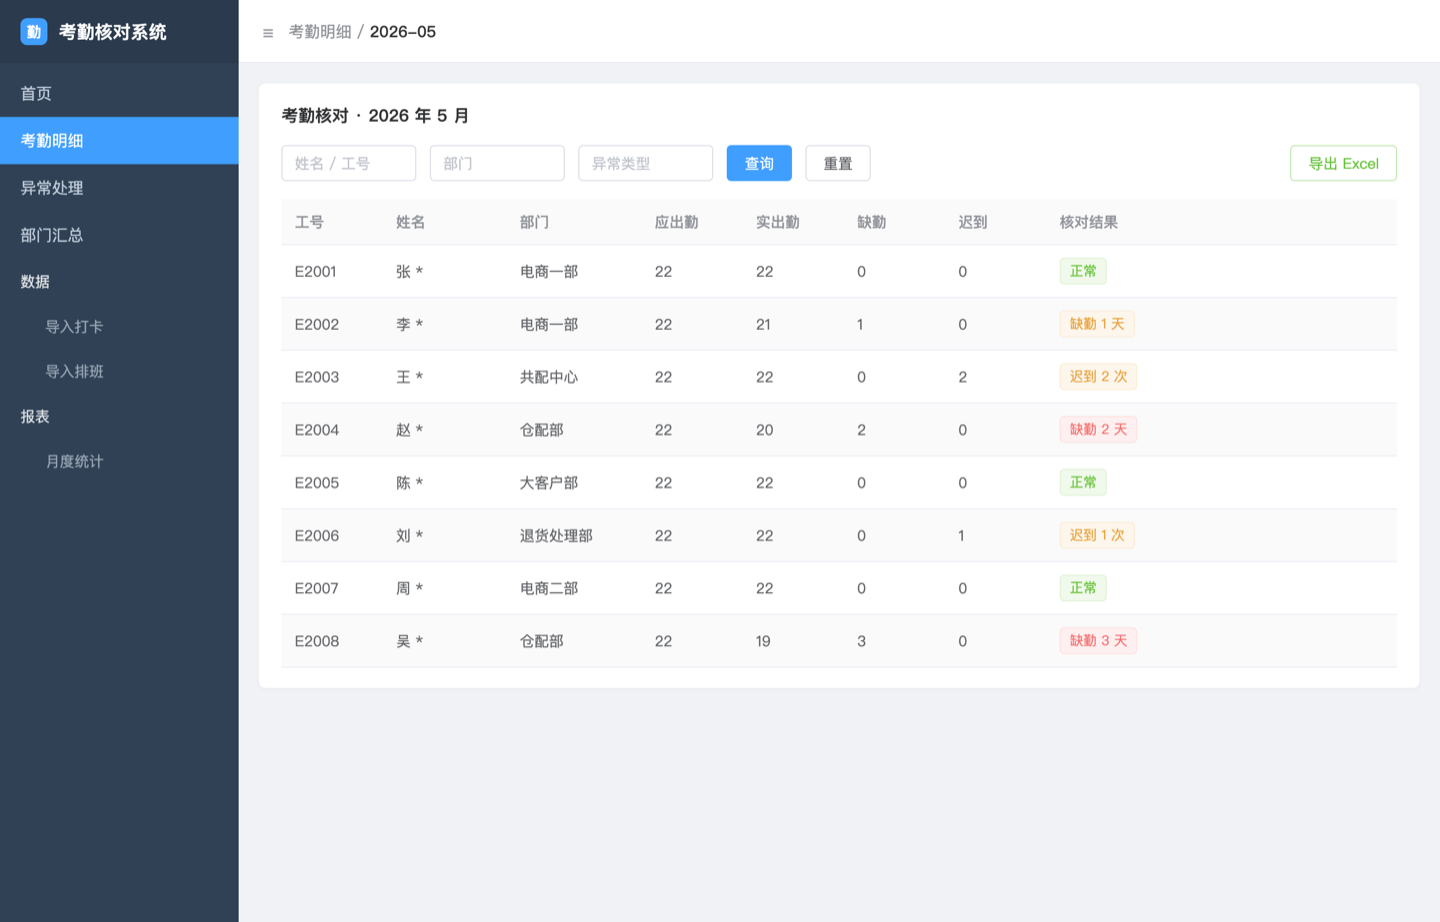
Task: Toggle the sidebar hamburger icon
Action: (x=268, y=33)
